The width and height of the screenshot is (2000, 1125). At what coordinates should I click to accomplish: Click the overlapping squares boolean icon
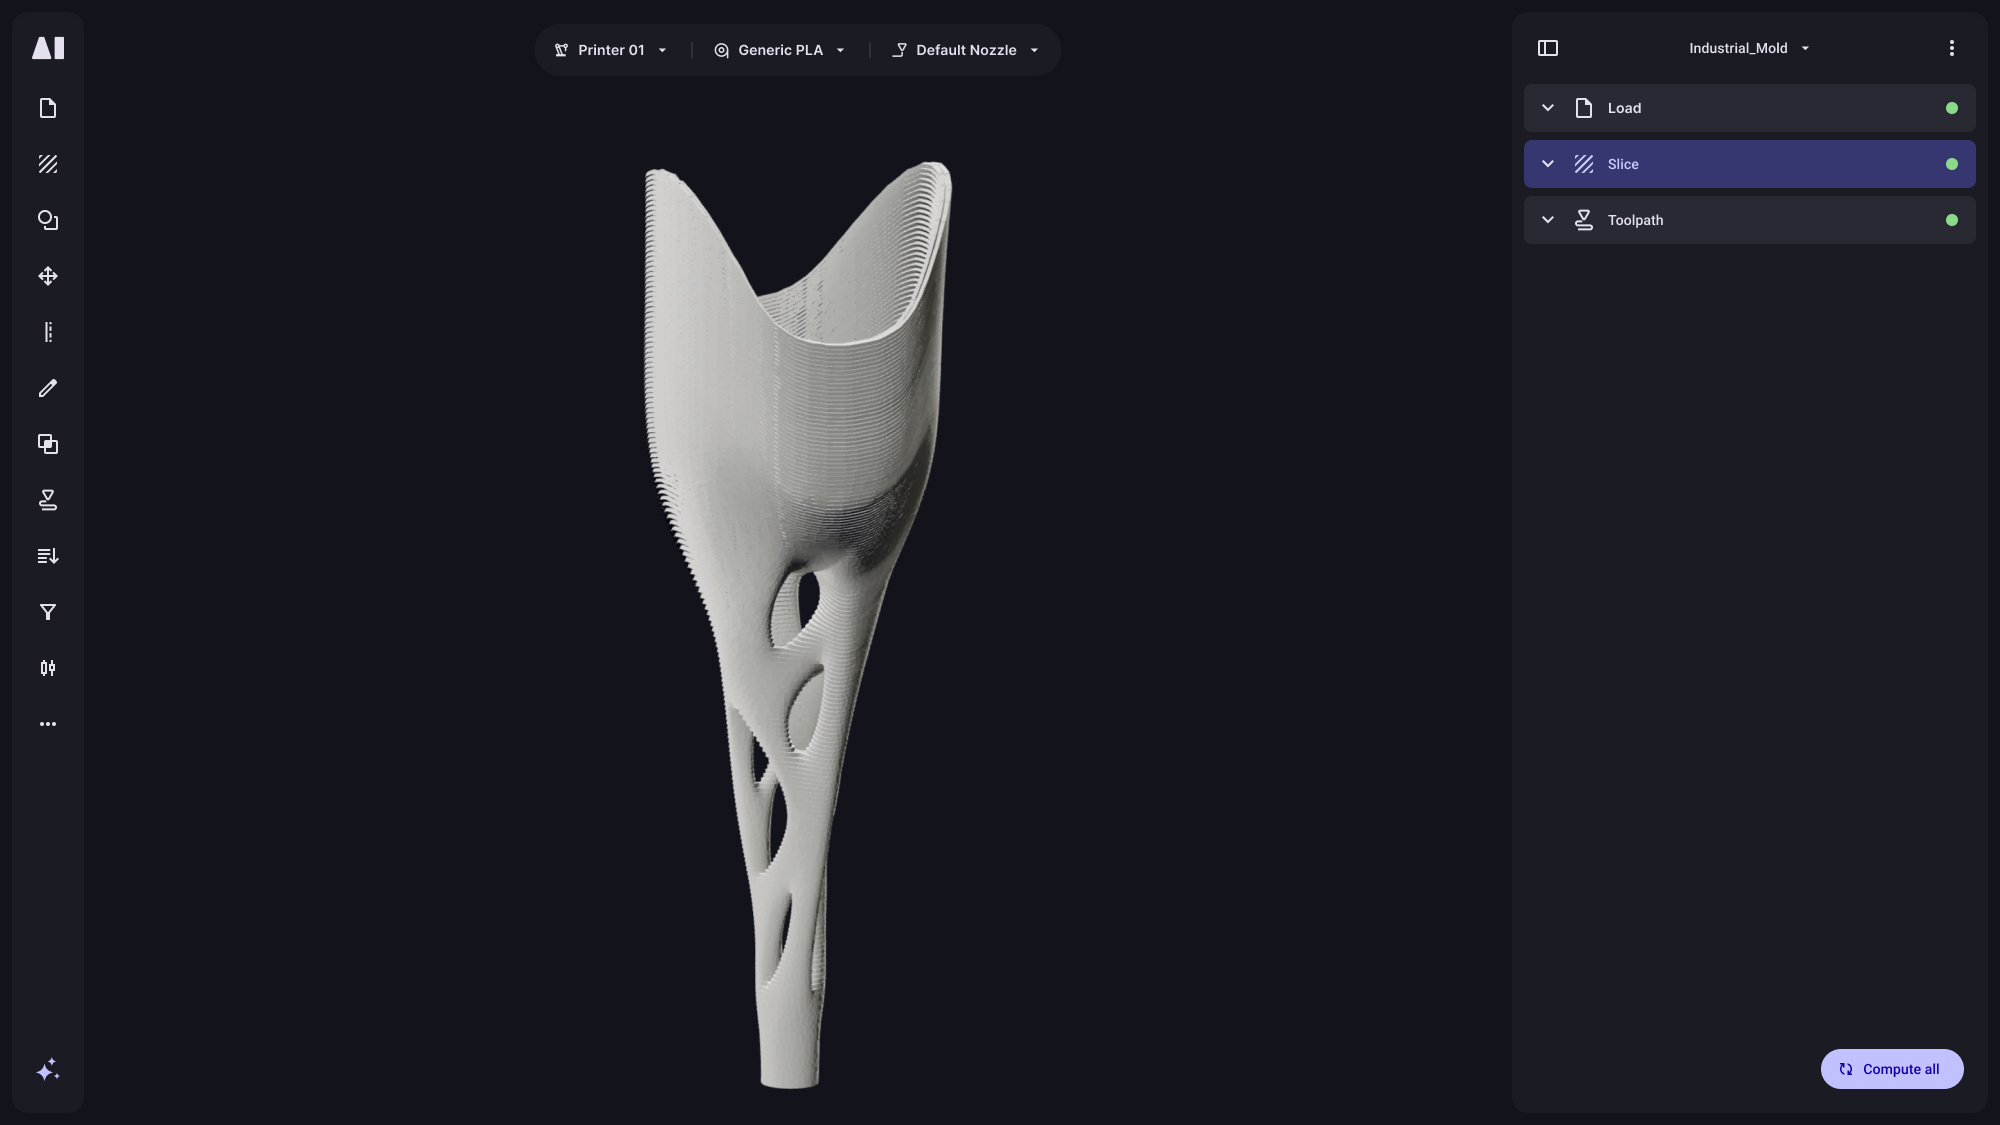tap(48, 444)
